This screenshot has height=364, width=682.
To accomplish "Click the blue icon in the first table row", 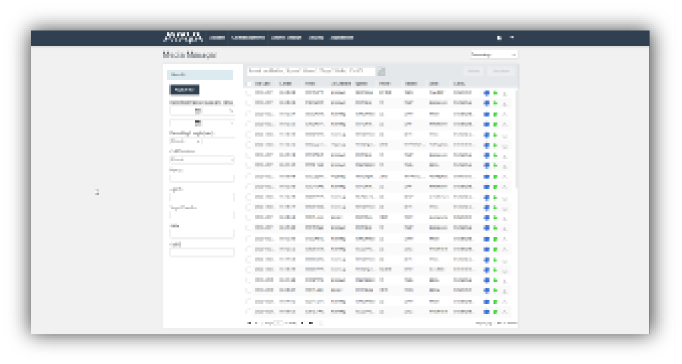I will [486, 93].
